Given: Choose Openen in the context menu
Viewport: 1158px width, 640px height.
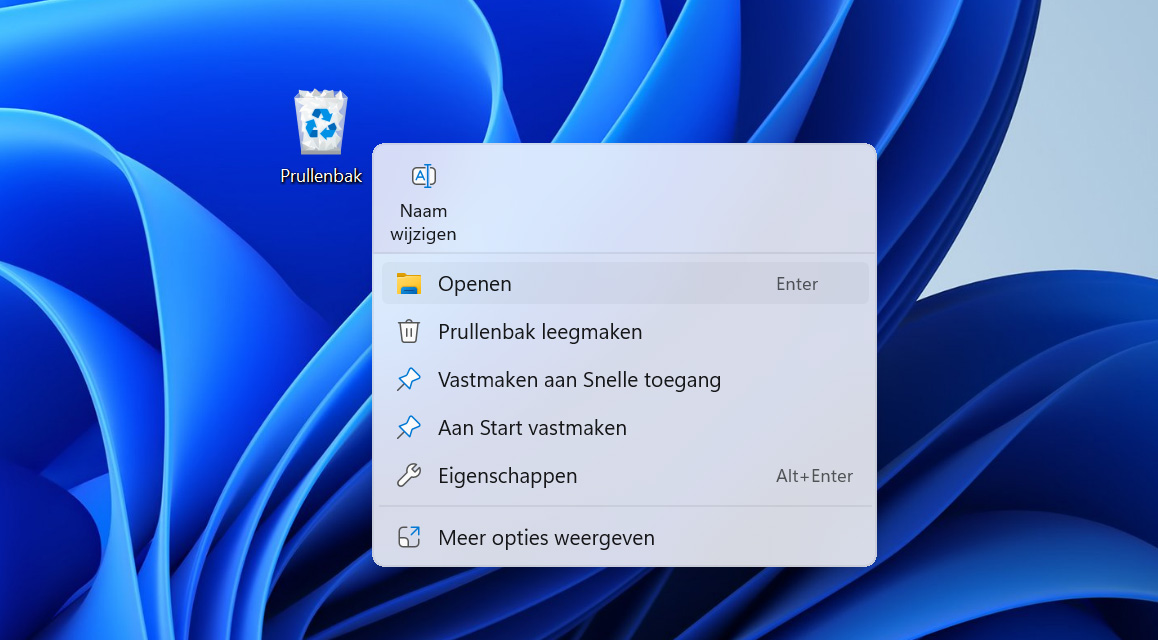Looking at the screenshot, I should click(625, 283).
